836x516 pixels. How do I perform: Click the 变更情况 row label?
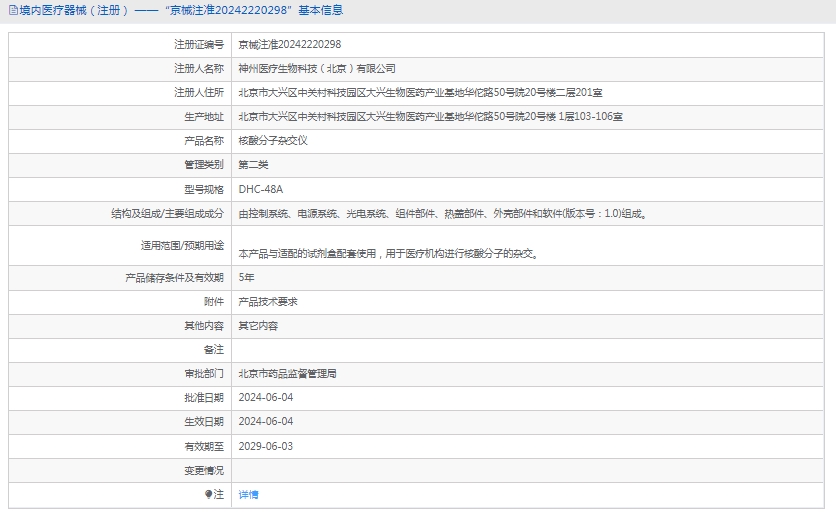coord(204,470)
